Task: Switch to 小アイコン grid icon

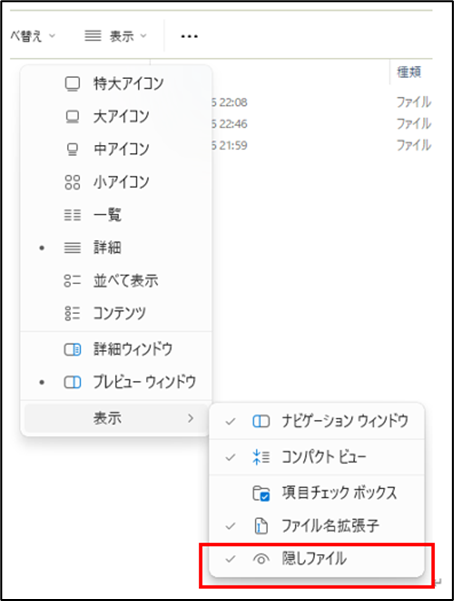Action: click(72, 182)
